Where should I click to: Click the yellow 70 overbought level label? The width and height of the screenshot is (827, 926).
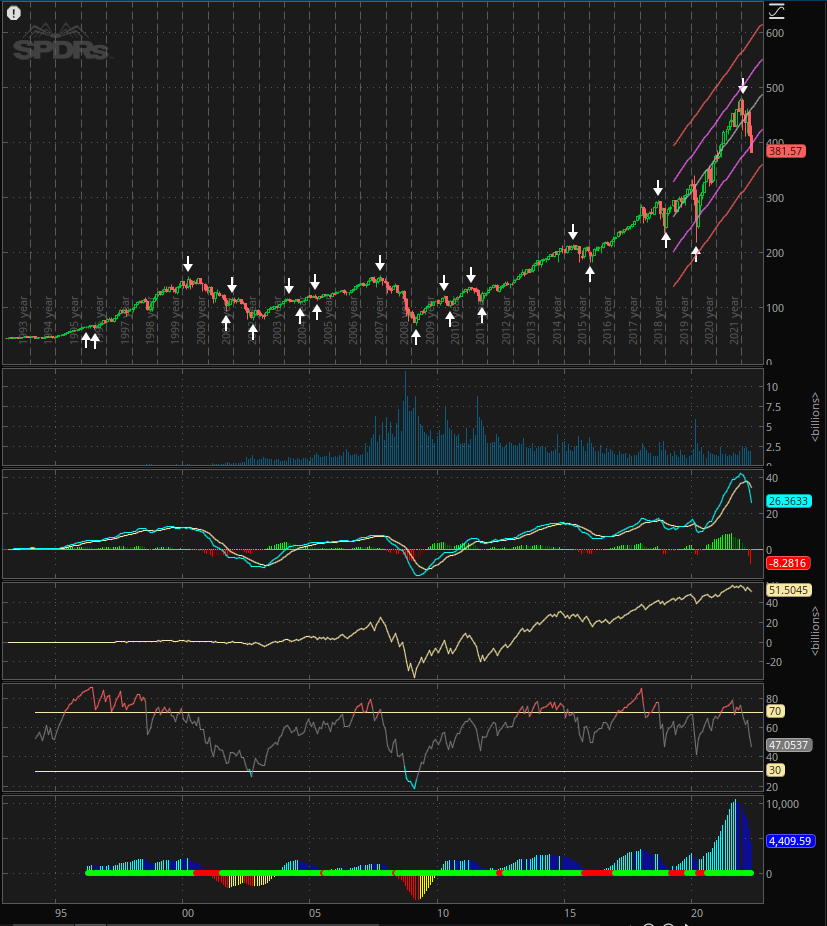[x=774, y=711]
